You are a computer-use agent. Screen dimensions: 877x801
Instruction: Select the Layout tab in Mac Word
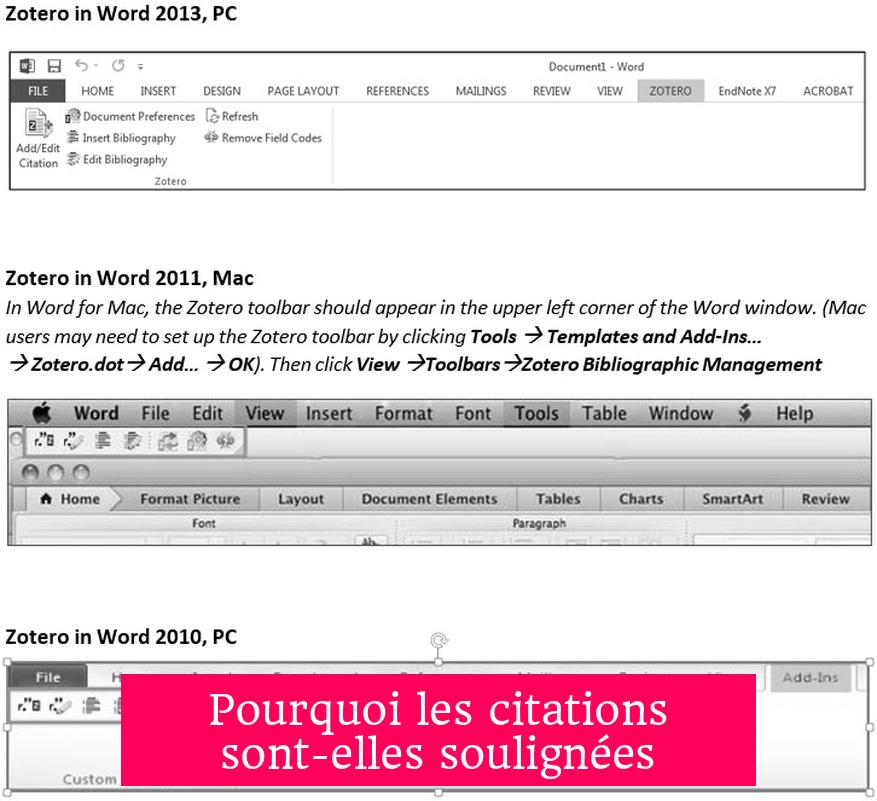click(x=301, y=498)
